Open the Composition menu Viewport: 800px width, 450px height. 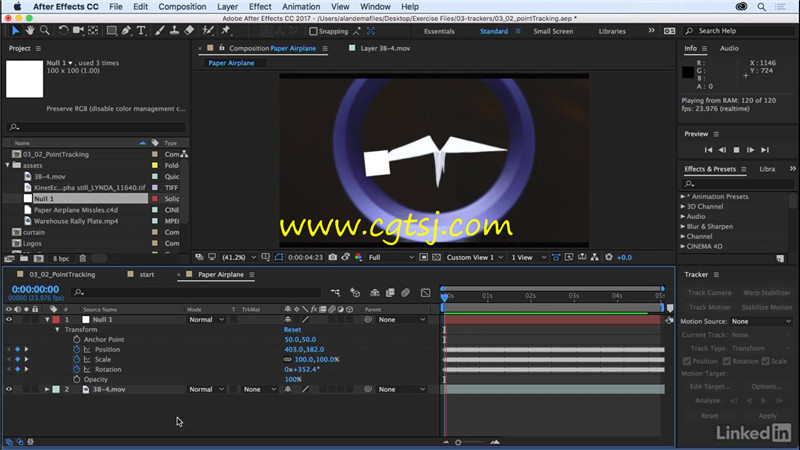182,7
